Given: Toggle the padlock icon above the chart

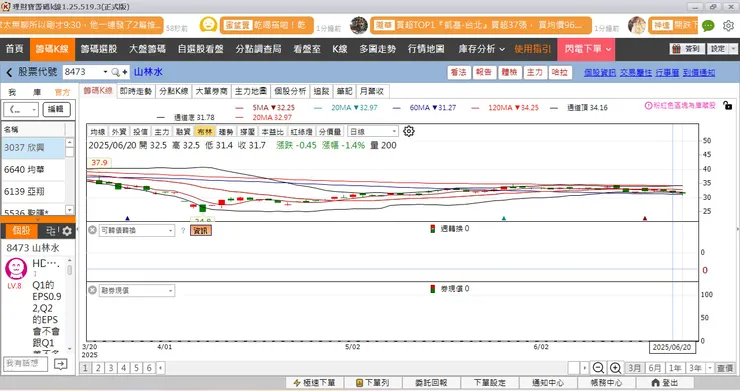Looking at the screenshot, I should 728,105.
